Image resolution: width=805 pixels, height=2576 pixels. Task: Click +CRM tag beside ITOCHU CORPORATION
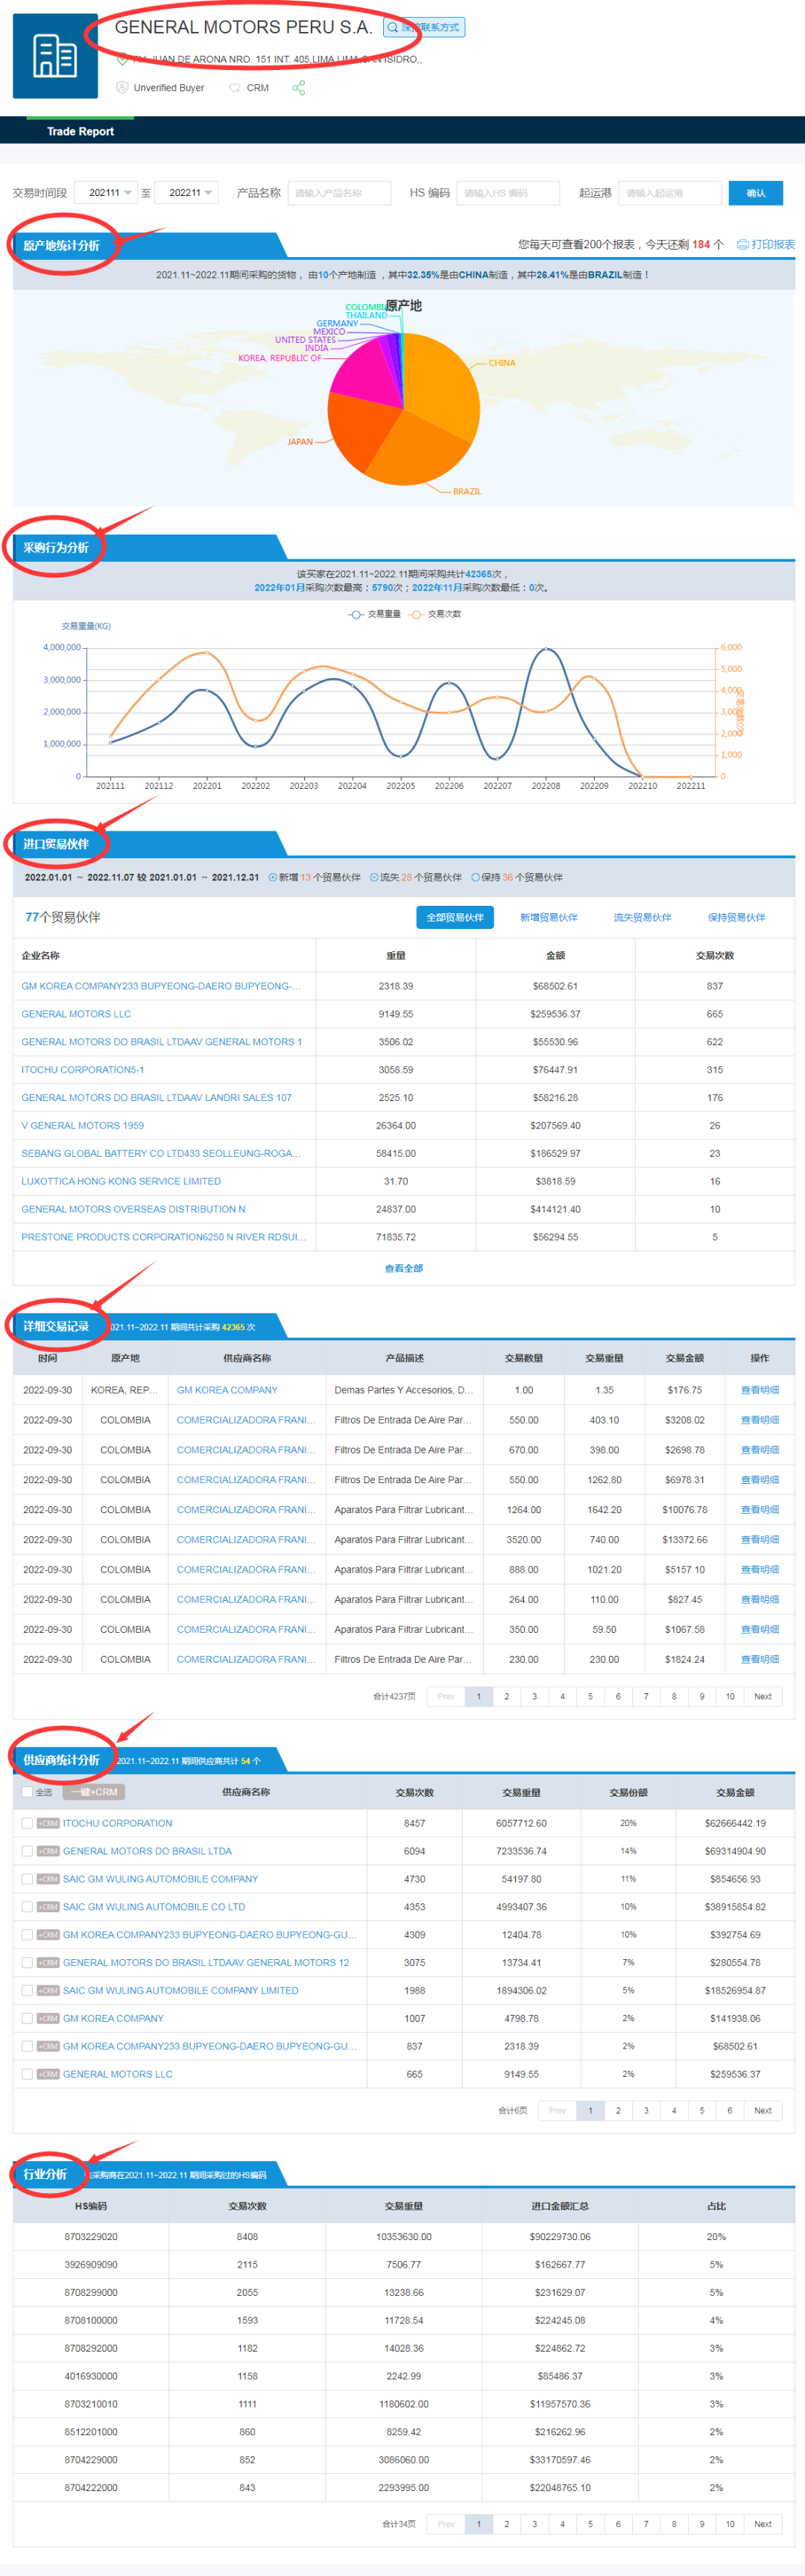48,1823
